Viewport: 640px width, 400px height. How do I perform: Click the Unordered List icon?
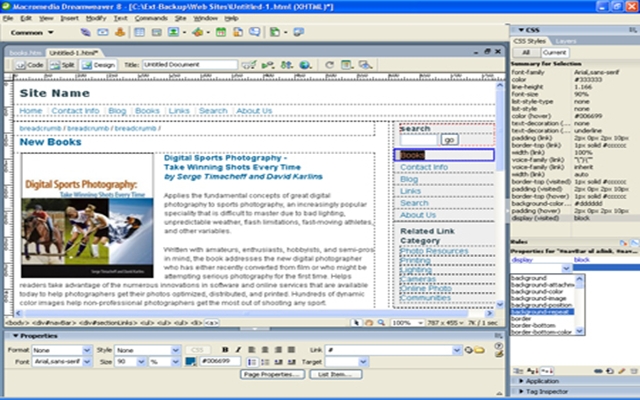click(x=252, y=362)
